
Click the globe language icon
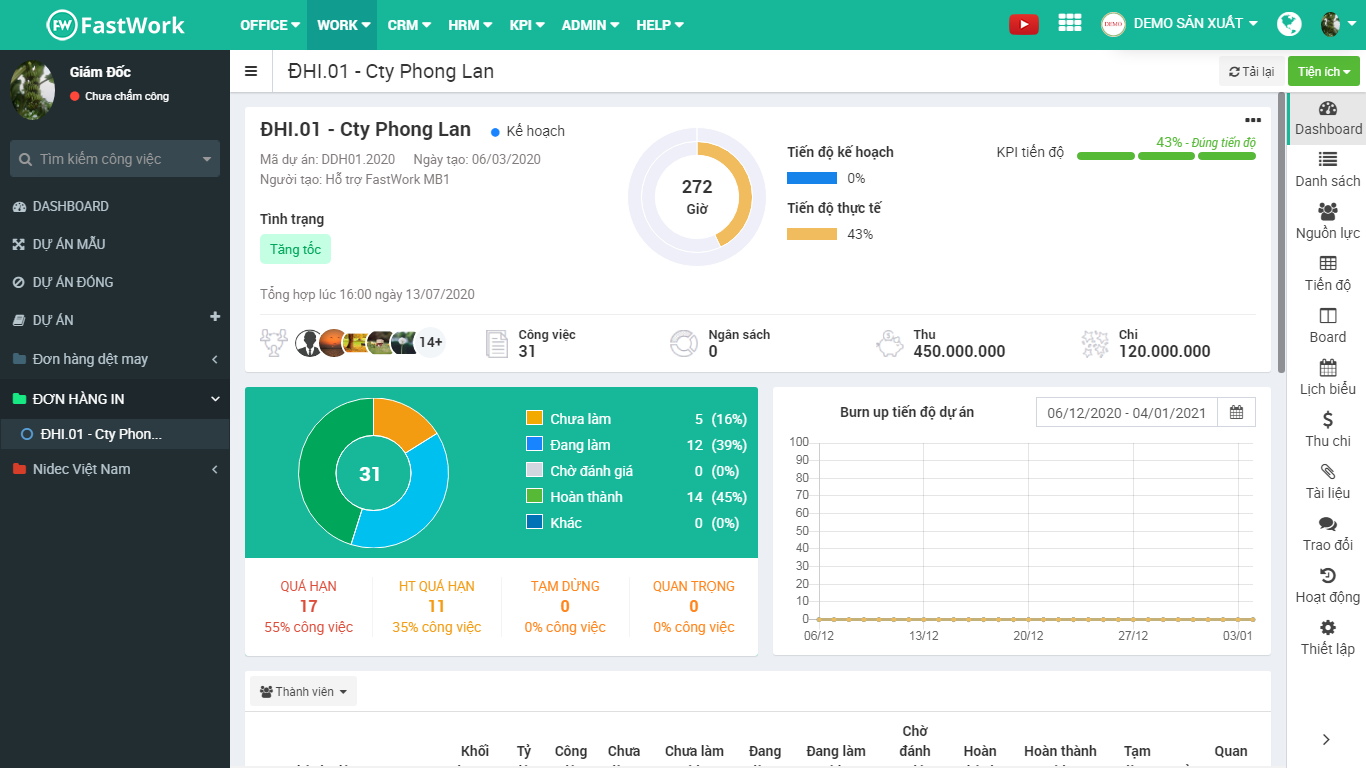1289,24
